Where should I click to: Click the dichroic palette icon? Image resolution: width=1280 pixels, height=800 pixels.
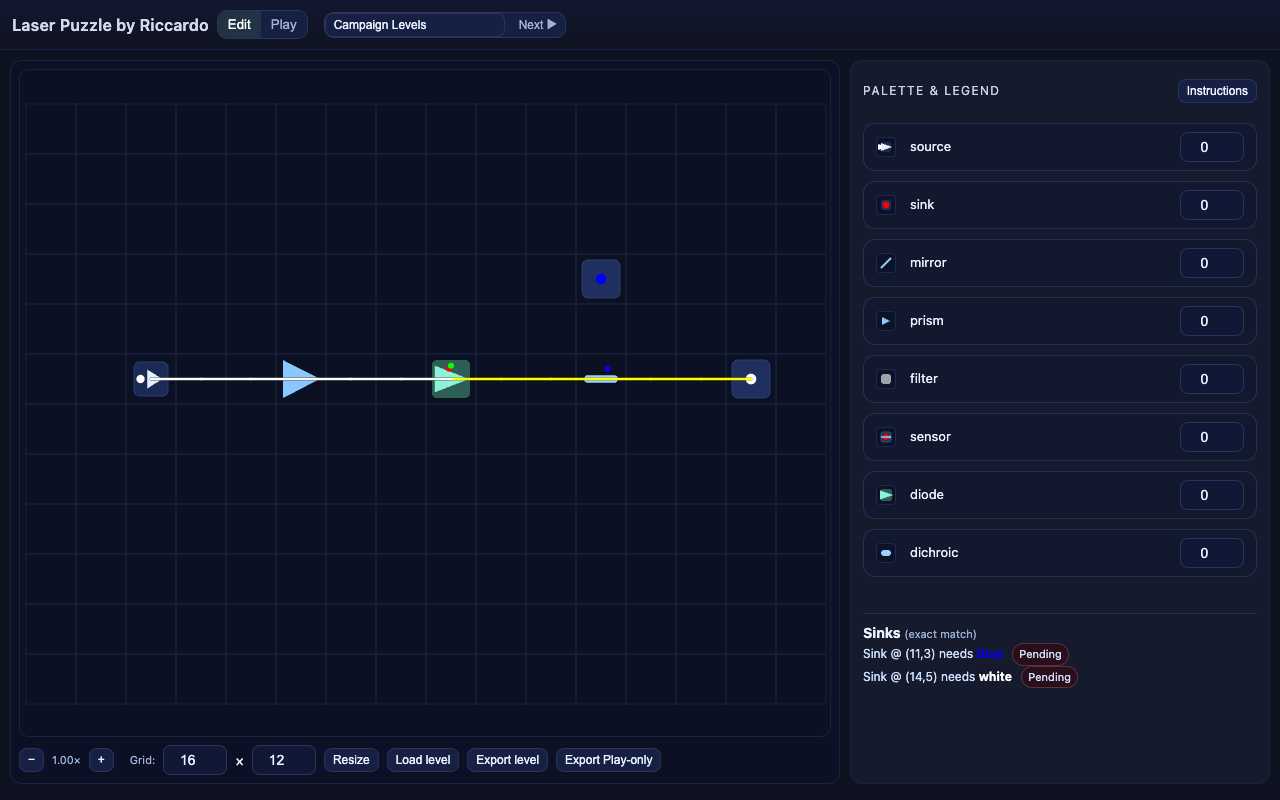885,553
